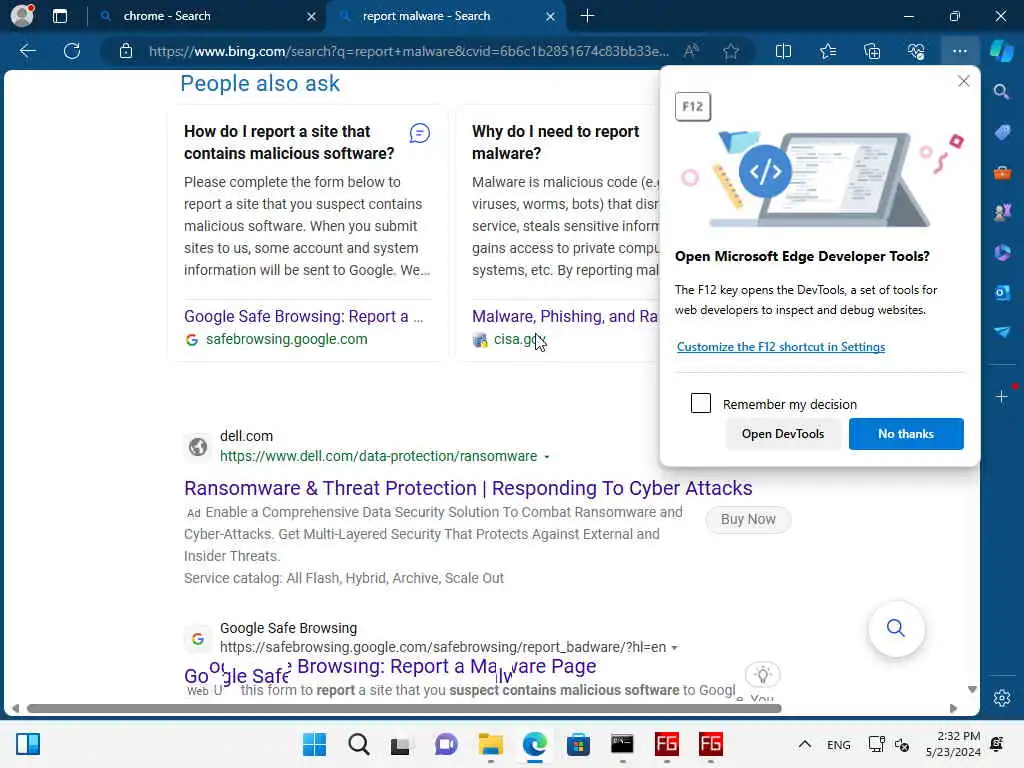View site information lock icon

[x=126, y=51]
